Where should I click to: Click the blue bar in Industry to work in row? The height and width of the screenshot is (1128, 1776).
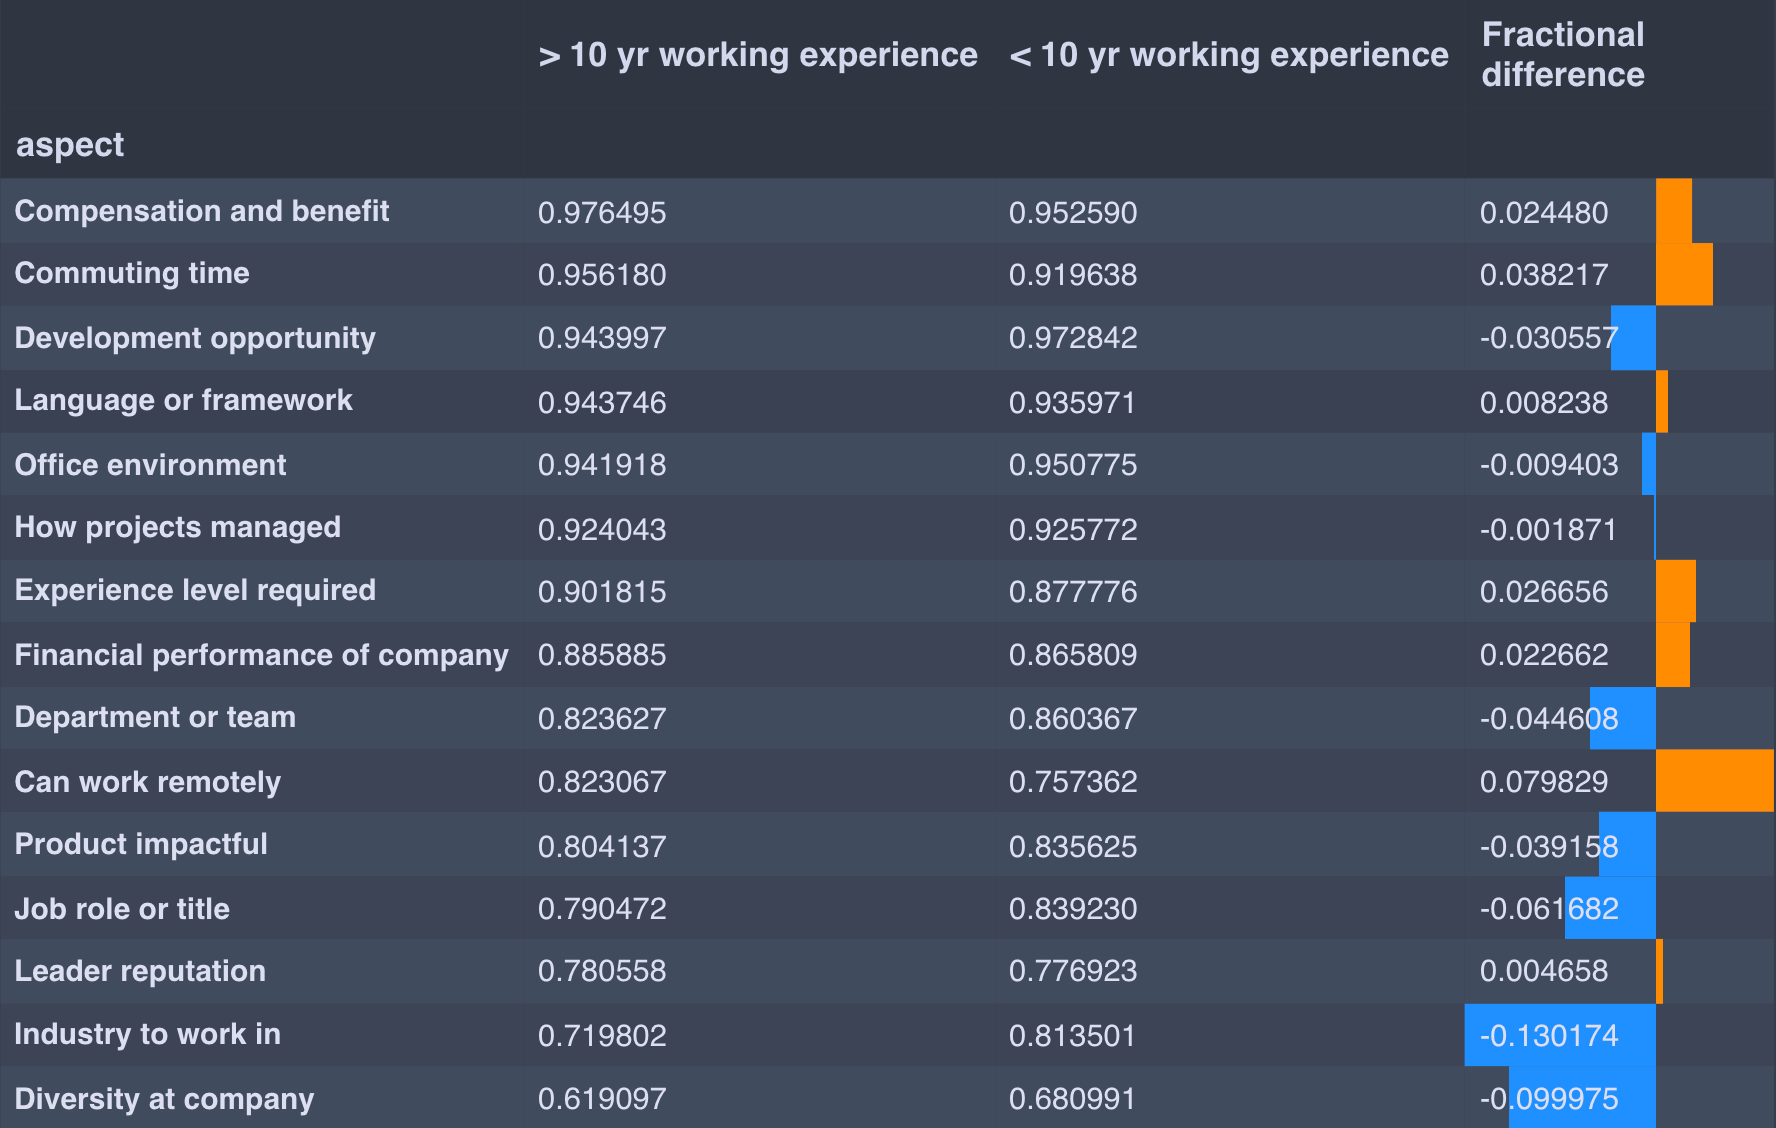tap(1560, 1035)
